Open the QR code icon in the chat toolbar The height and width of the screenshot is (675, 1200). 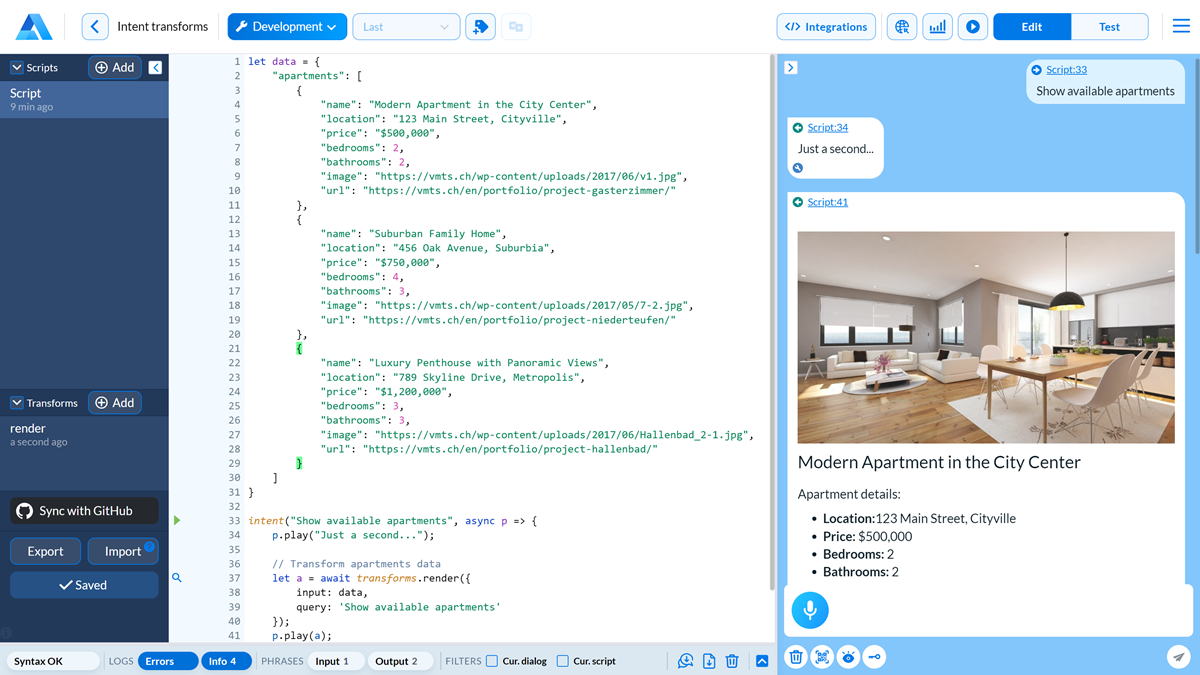pyautogui.click(x=822, y=657)
